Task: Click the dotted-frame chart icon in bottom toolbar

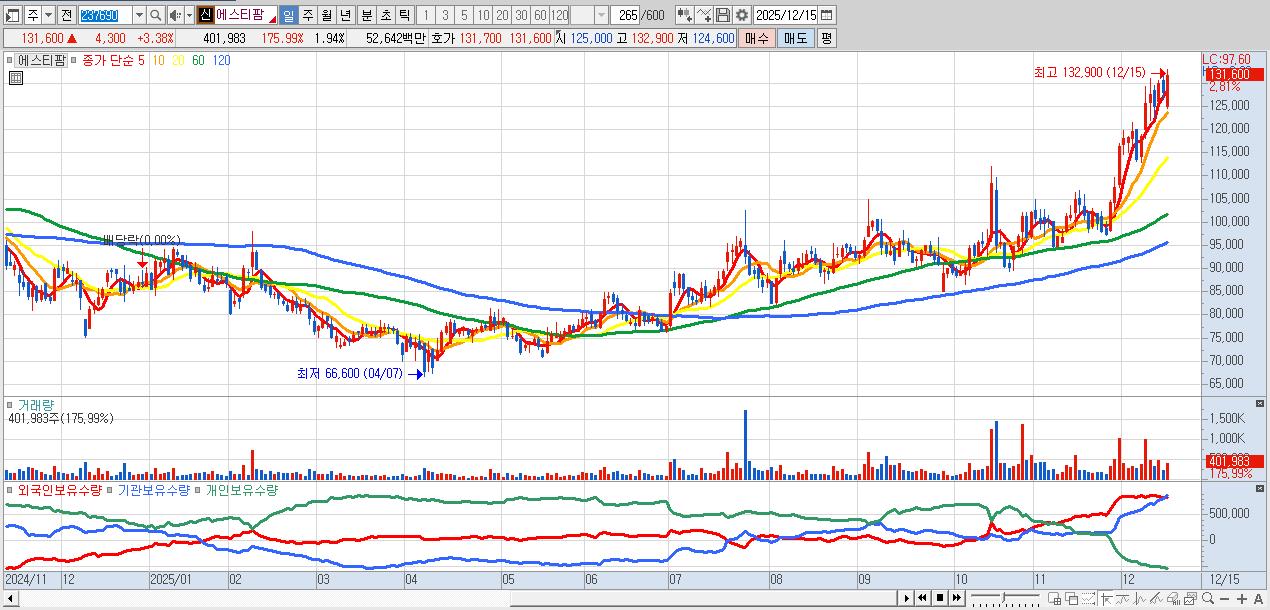Action: 1089,598
